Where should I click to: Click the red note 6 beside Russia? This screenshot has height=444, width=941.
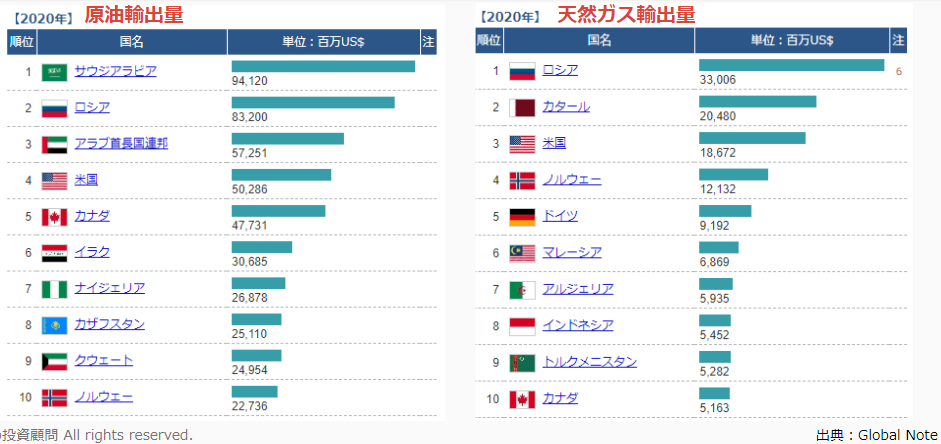[899, 71]
